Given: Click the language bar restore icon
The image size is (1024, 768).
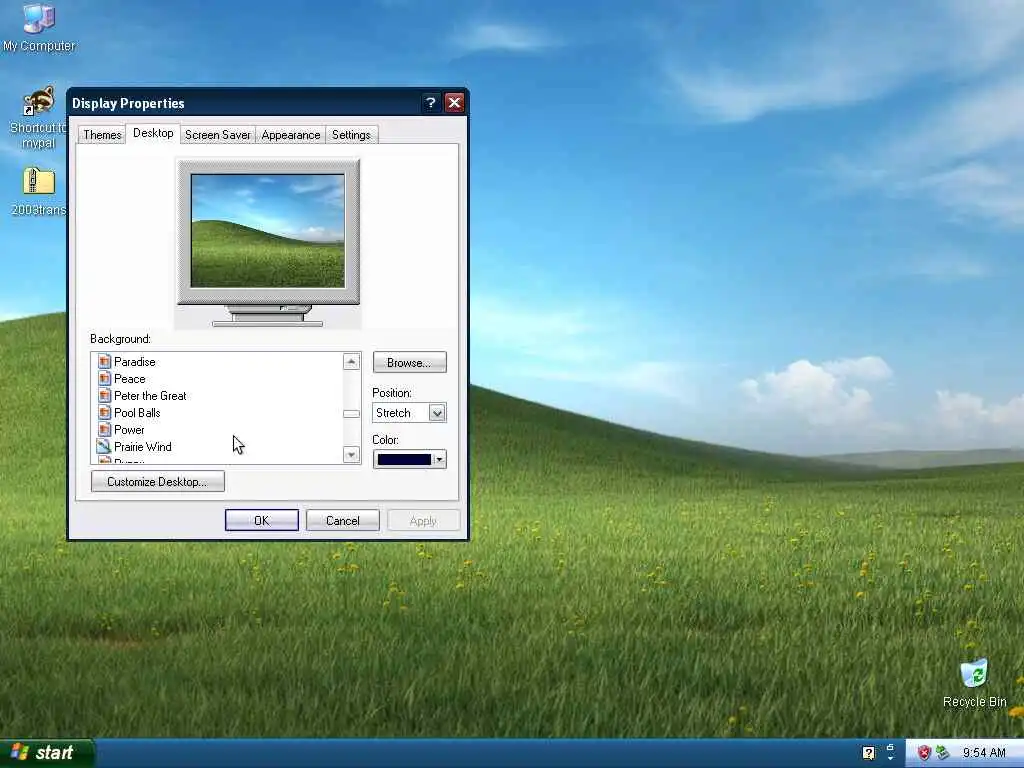Looking at the screenshot, I should click(x=890, y=747).
